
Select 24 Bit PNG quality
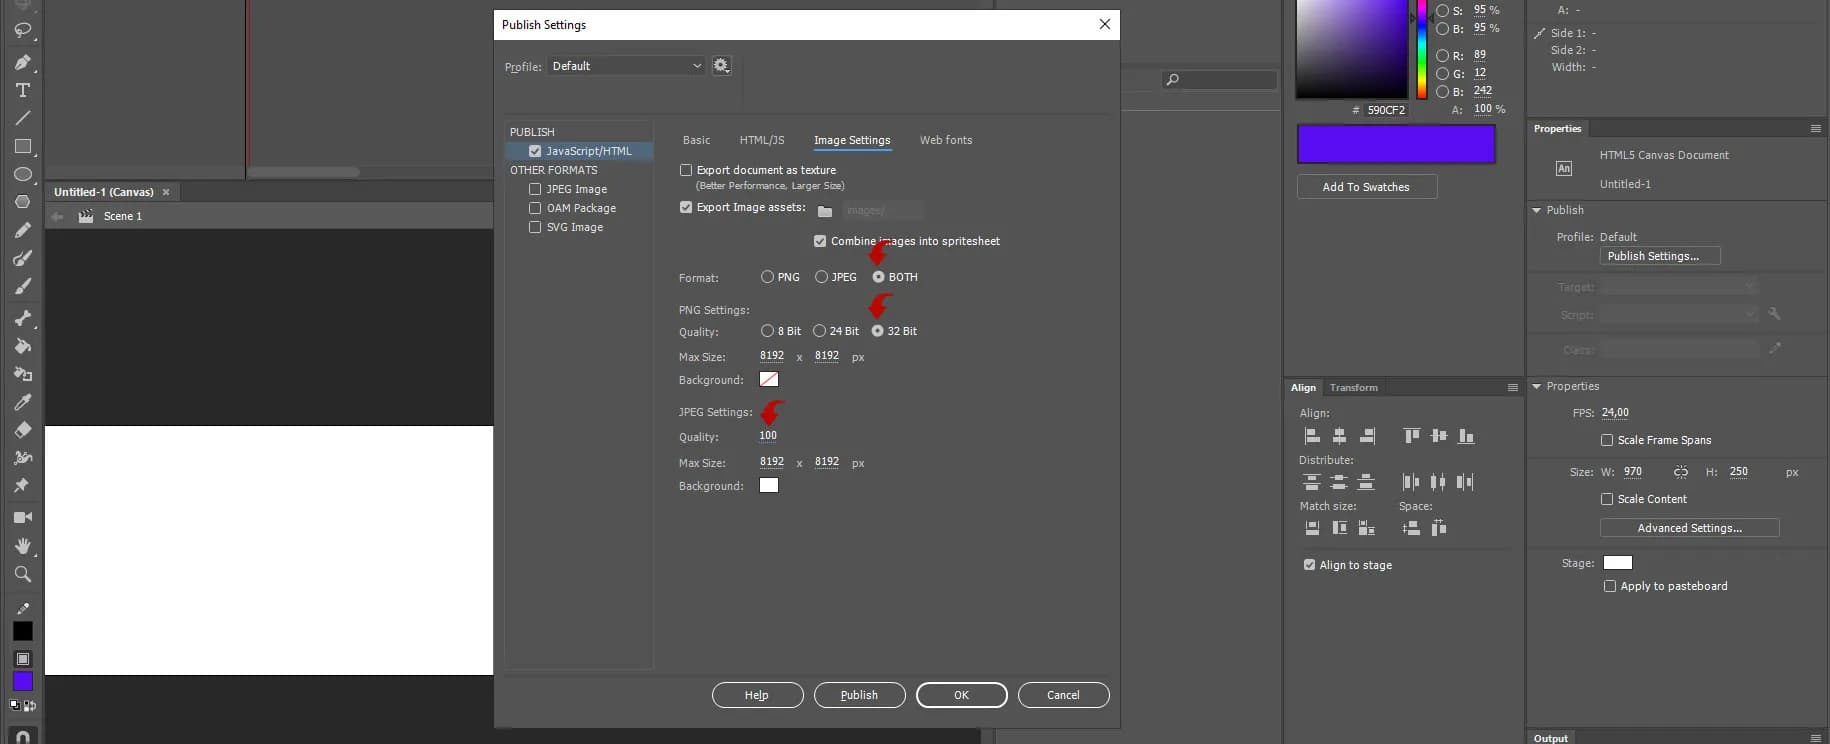coord(819,331)
